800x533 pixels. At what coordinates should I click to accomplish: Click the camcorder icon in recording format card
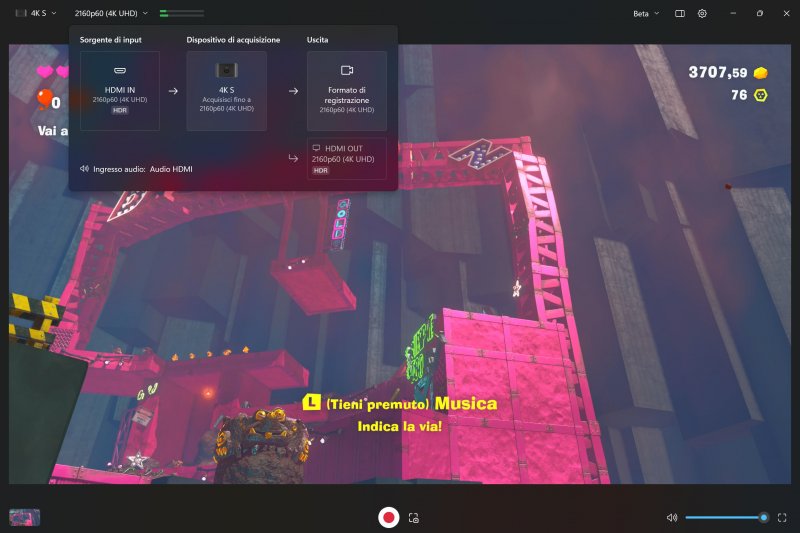point(347,70)
